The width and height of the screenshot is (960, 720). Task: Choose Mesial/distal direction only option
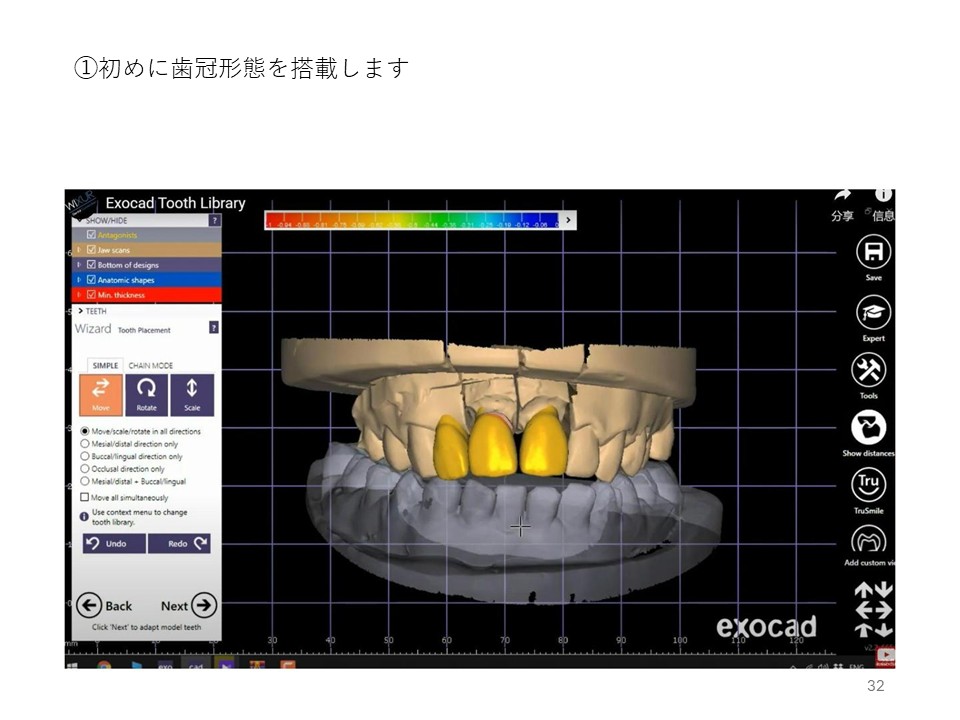pyautogui.click(x=85, y=444)
